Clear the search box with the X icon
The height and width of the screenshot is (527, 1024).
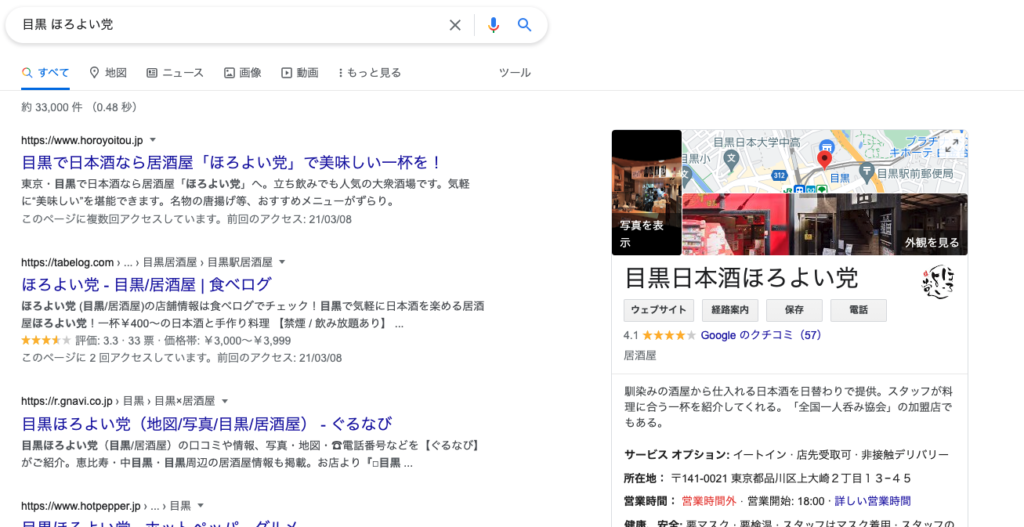(x=455, y=25)
